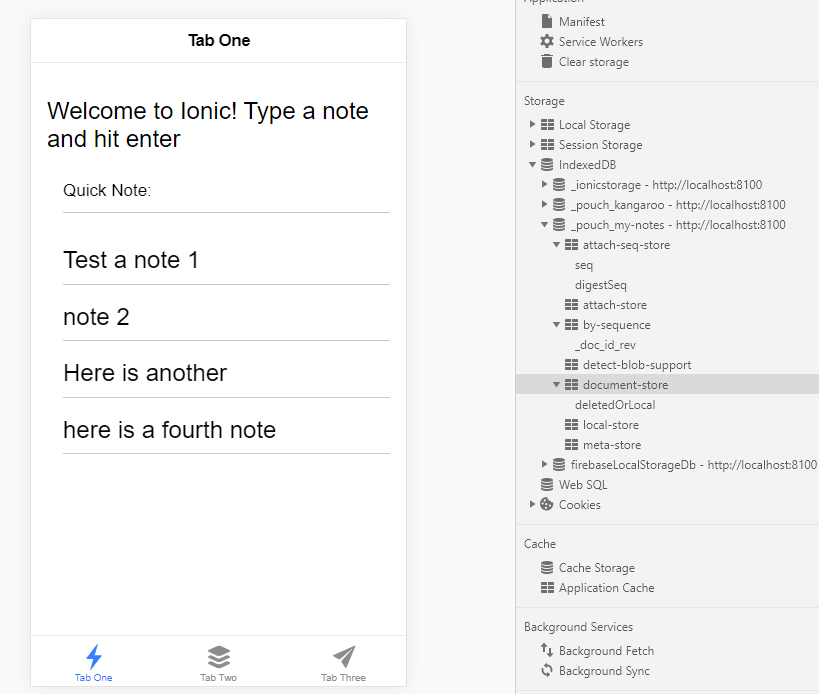Click the IndexedDB database icon
819x694 pixels.
pyautogui.click(x=547, y=164)
